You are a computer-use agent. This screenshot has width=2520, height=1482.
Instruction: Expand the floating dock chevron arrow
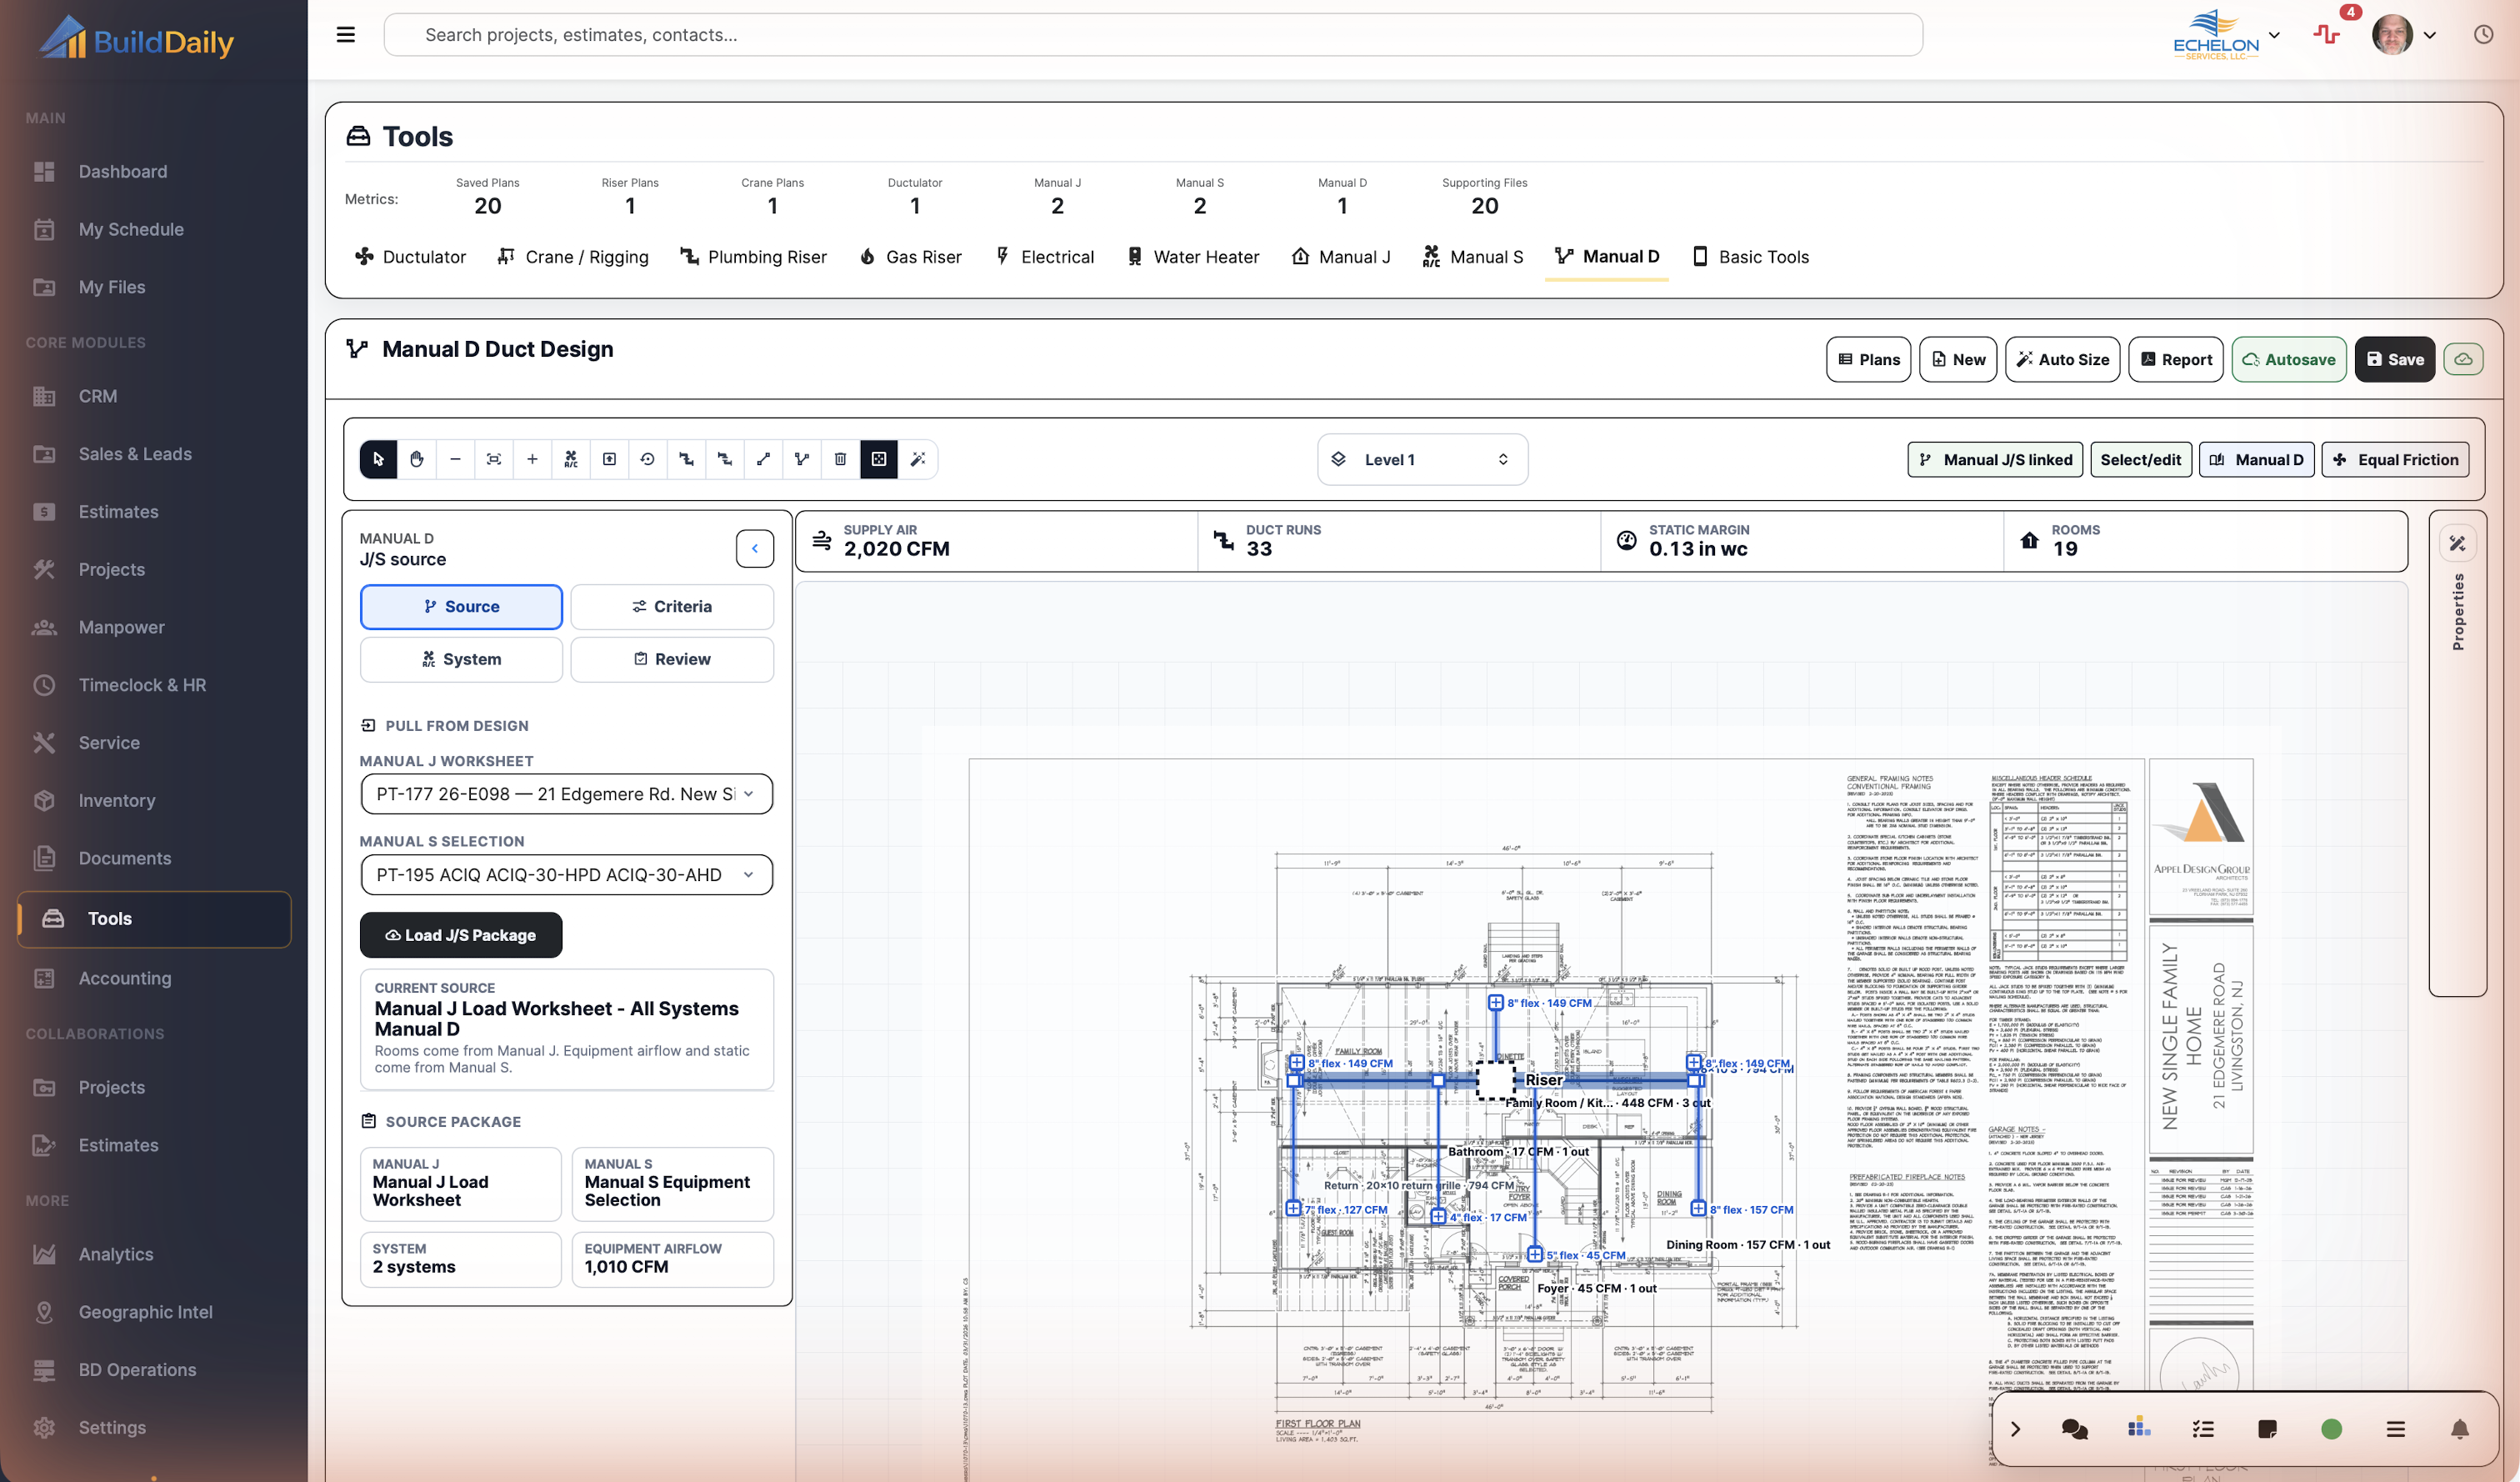point(2015,1429)
